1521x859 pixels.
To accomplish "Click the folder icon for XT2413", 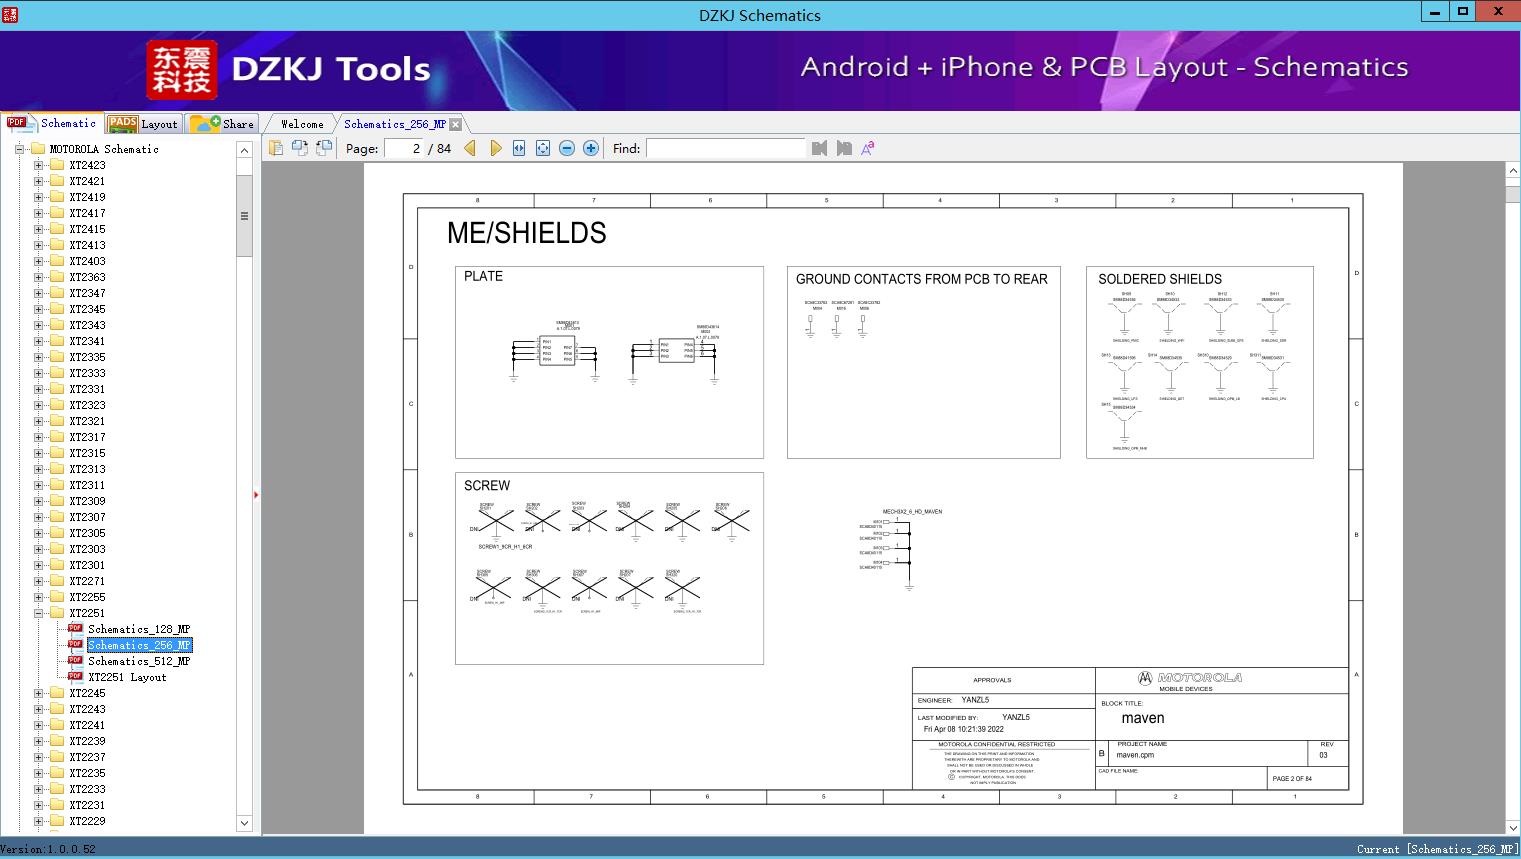I will click(x=57, y=245).
